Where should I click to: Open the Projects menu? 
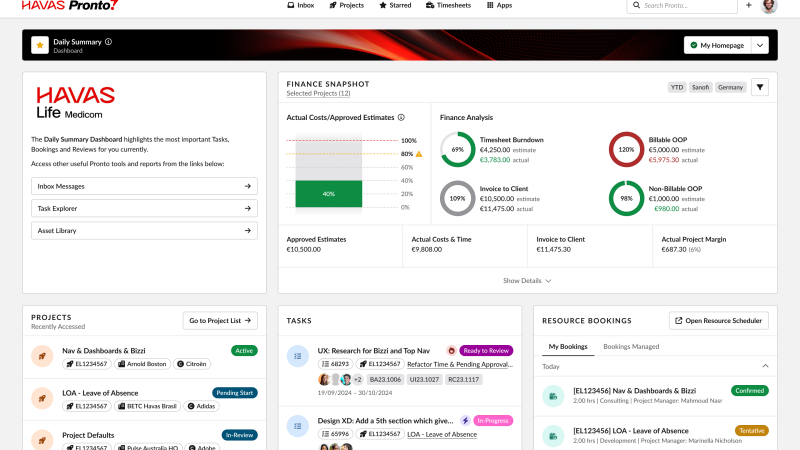(x=346, y=5)
